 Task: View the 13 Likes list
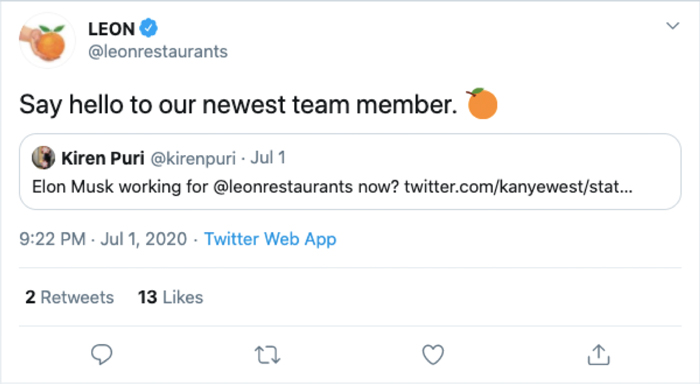pyautogui.click(x=171, y=297)
